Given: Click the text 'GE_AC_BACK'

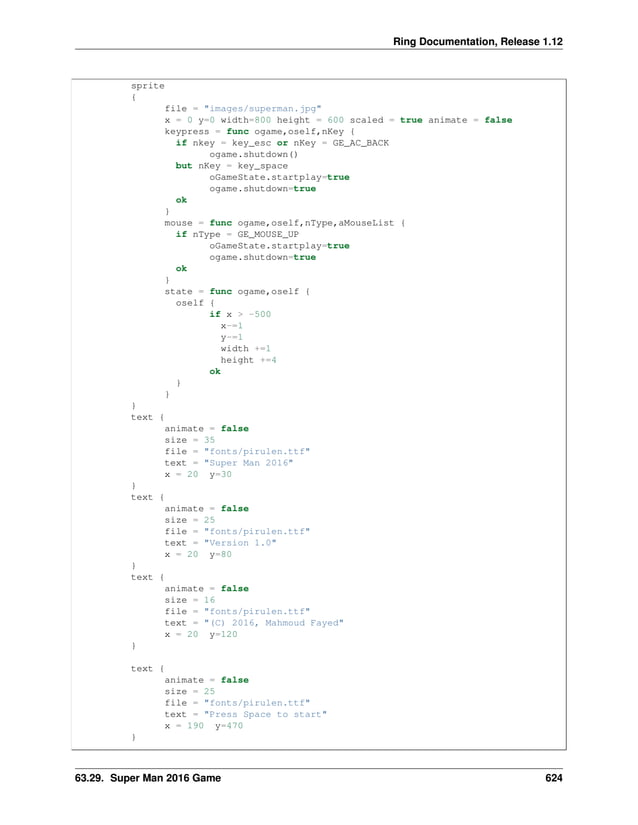Looking at the screenshot, I should [361, 143].
